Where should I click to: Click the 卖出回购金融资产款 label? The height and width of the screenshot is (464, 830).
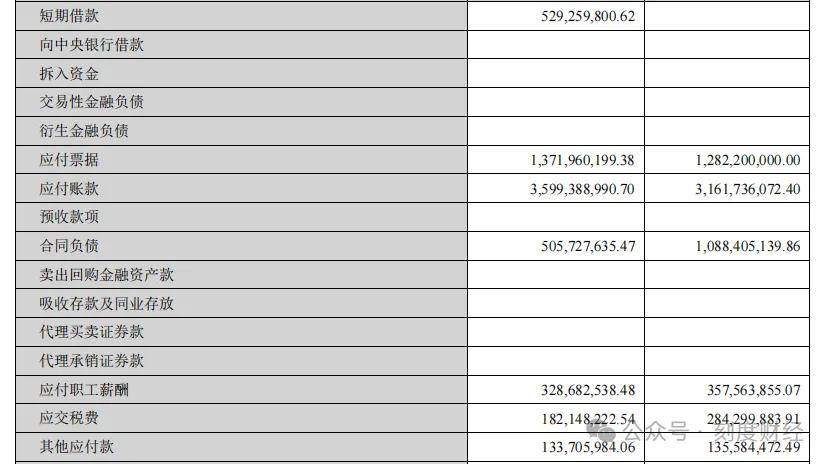pyautogui.click(x=107, y=275)
